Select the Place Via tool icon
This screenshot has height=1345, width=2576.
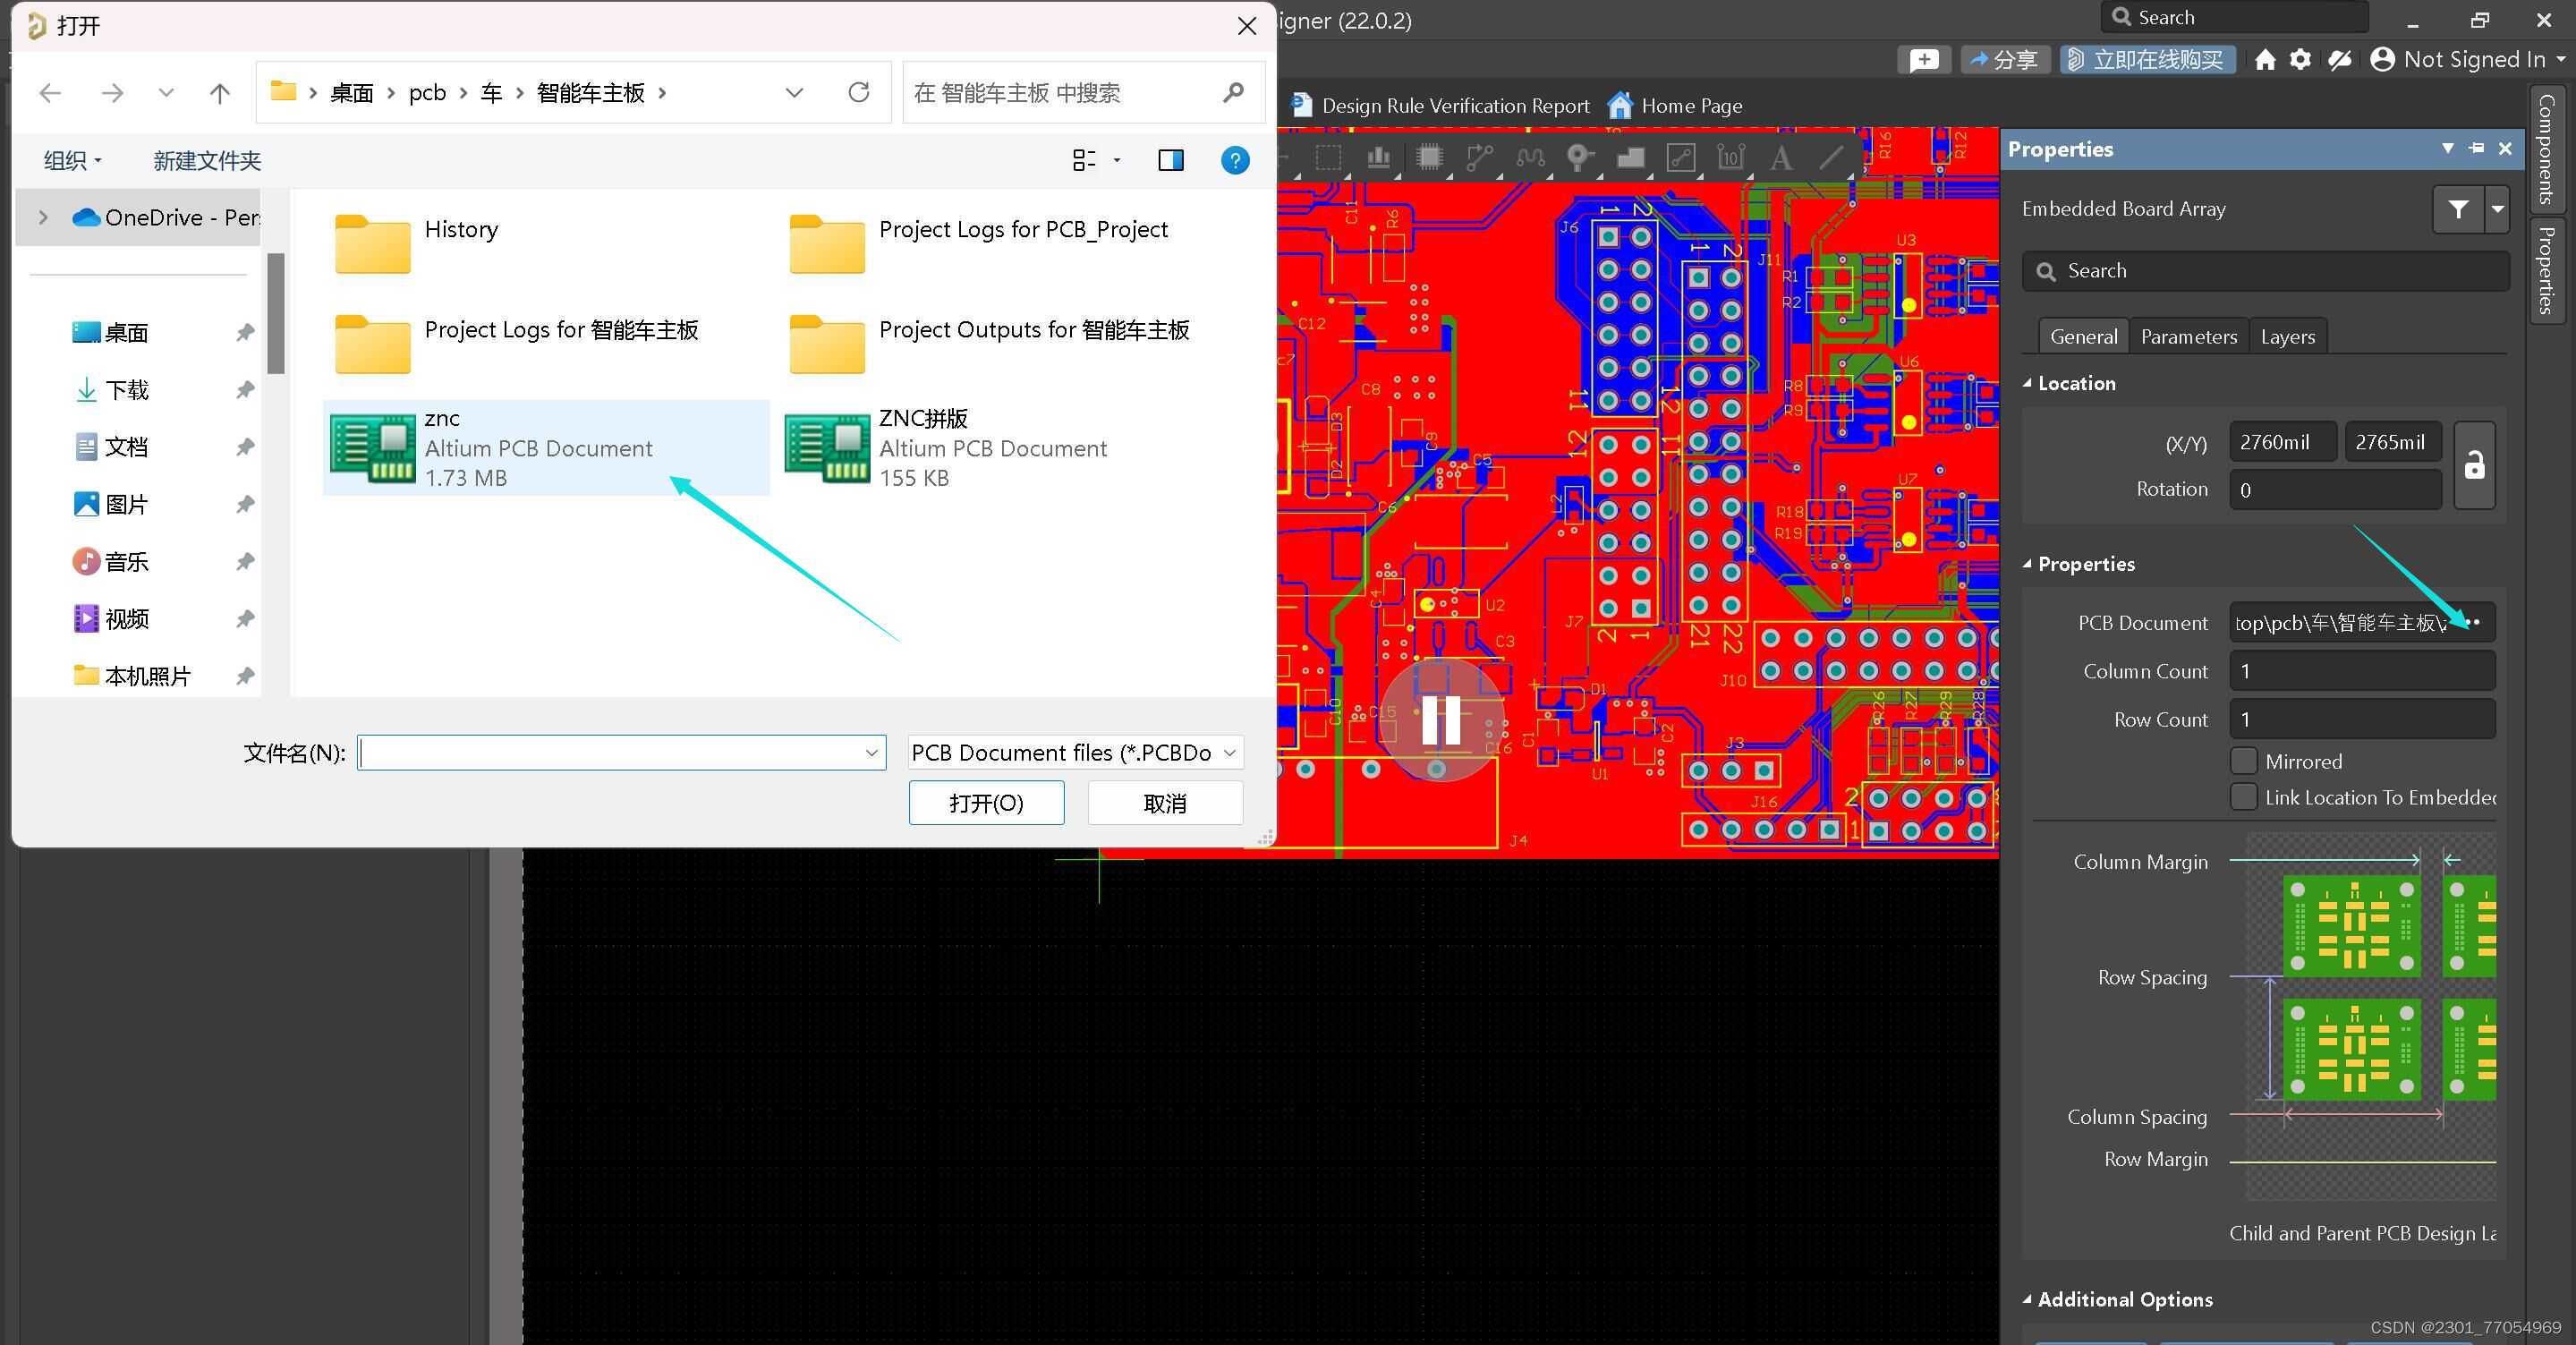(x=1579, y=157)
